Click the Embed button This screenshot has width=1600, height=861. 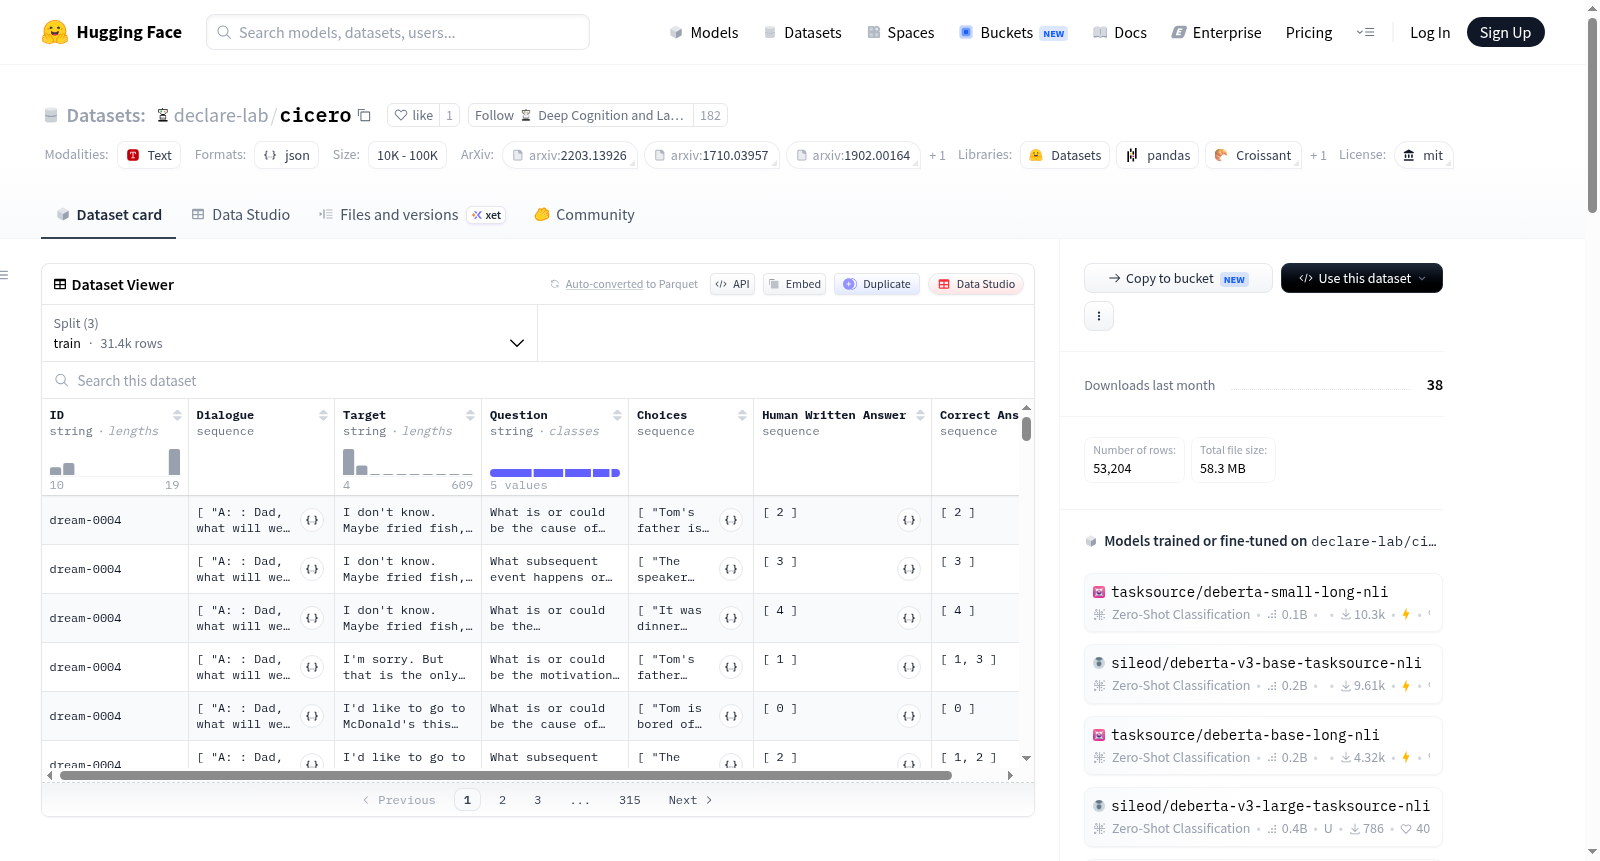click(x=794, y=284)
